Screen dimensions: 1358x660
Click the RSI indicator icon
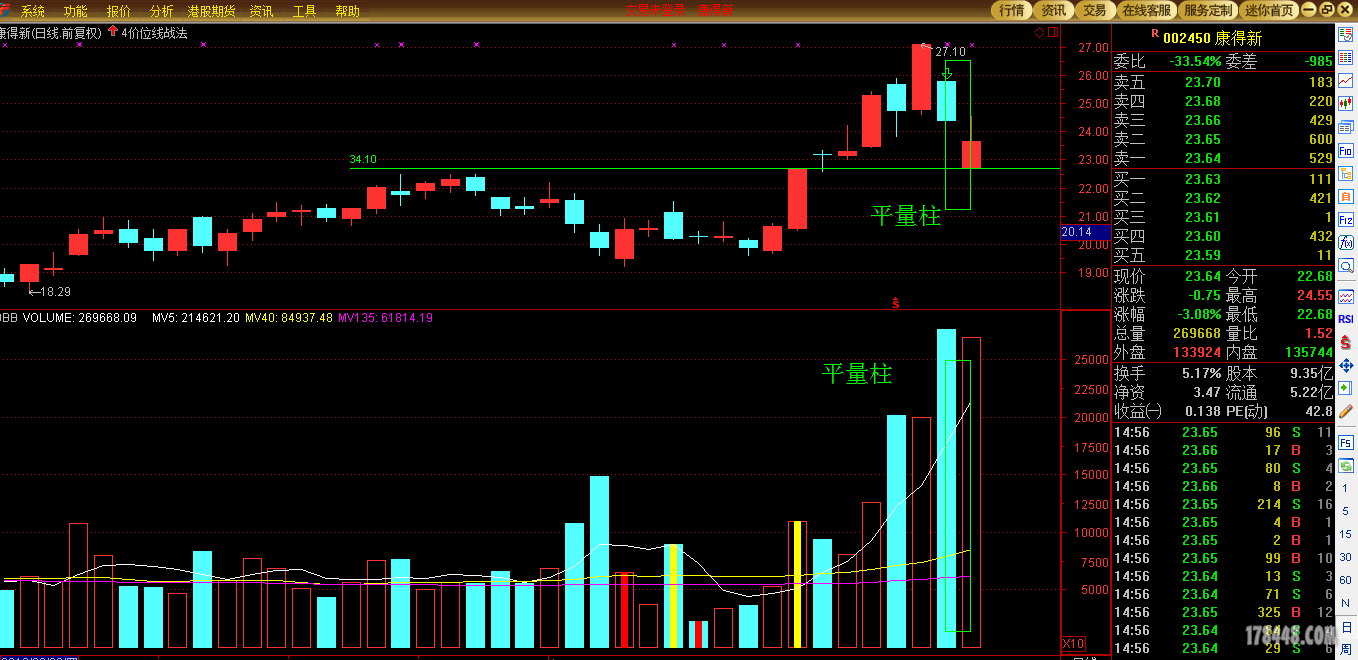[1346, 319]
